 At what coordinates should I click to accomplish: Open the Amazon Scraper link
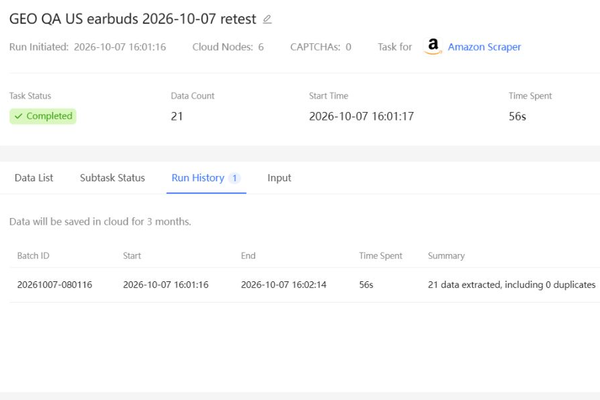click(x=484, y=47)
